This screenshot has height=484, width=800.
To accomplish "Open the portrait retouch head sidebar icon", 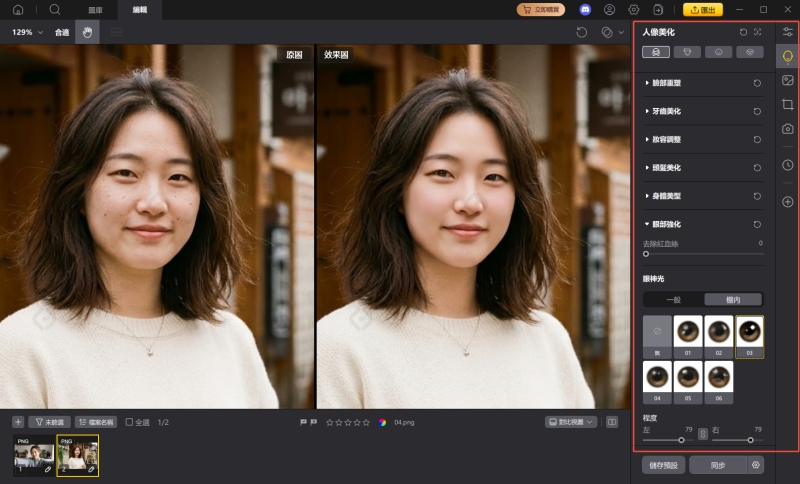I will coord(788,56).
